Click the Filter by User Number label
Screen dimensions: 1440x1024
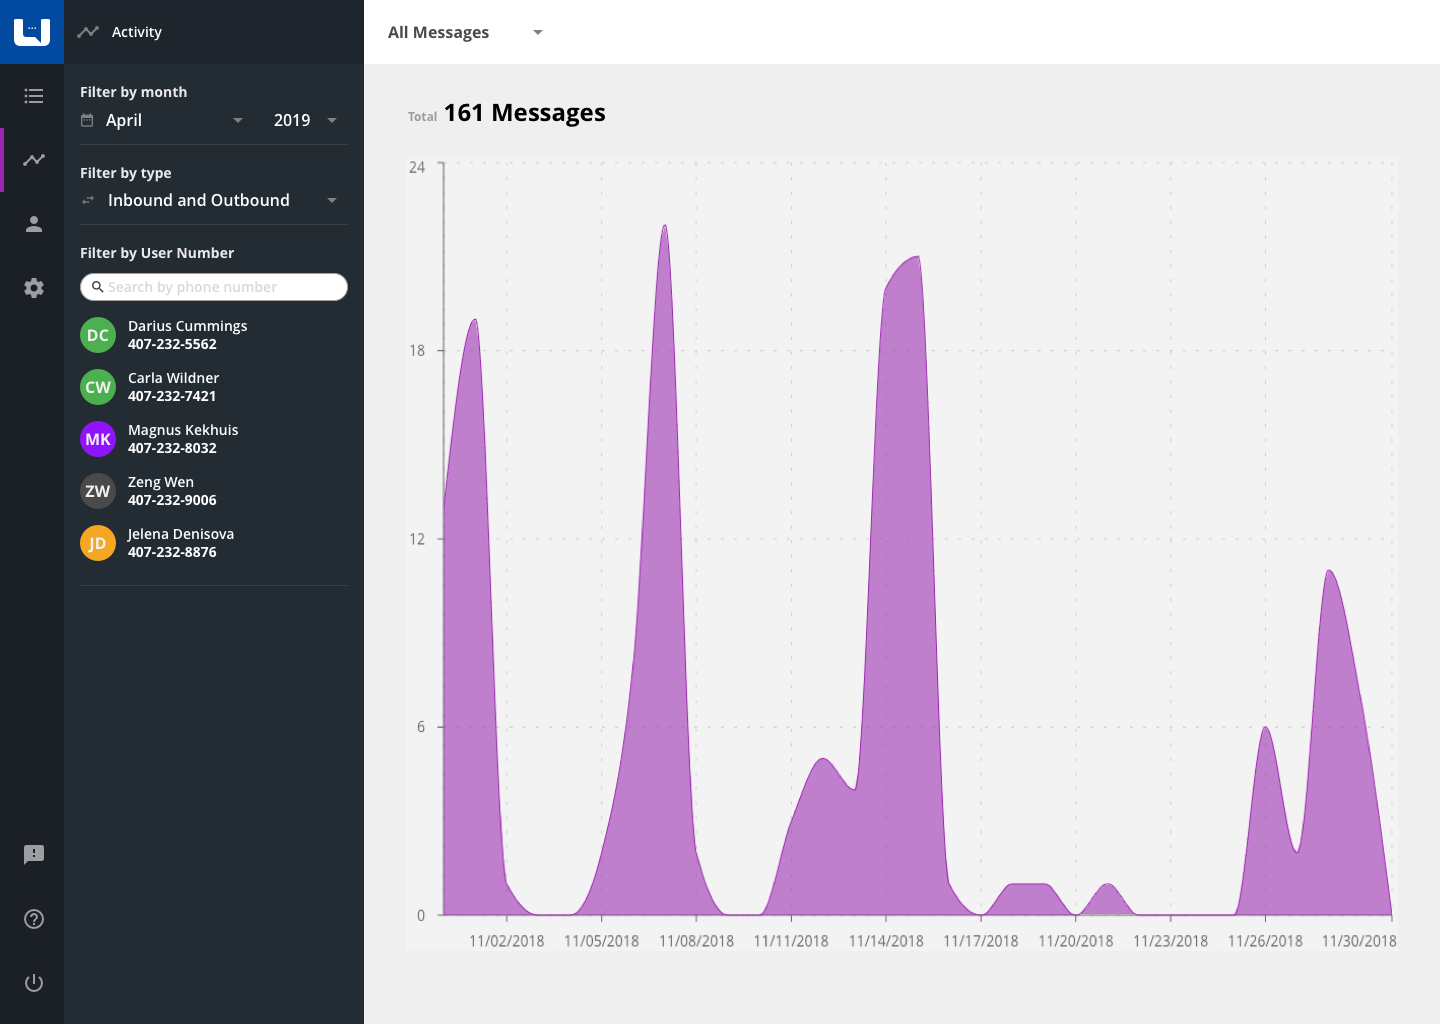(x=157, y=253)
